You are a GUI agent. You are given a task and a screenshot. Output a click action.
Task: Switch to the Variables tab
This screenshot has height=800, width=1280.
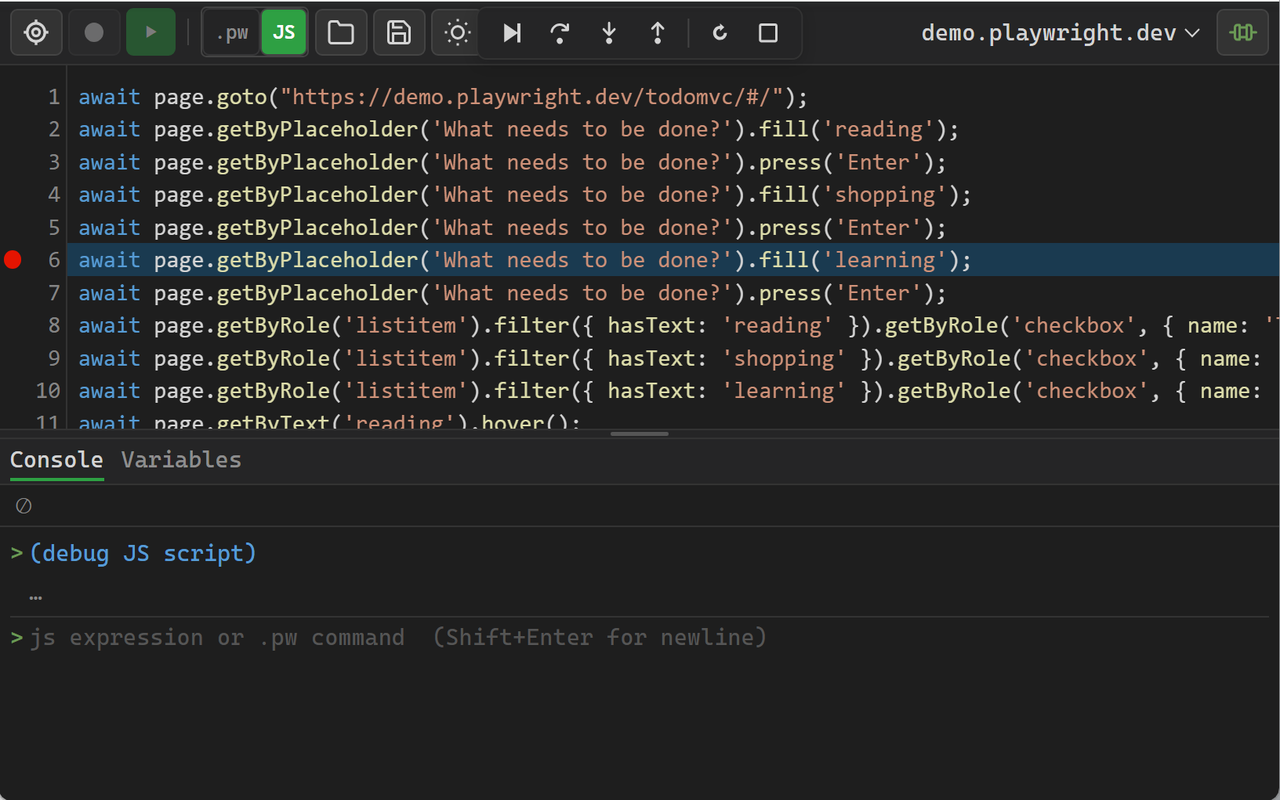point(181,460)
